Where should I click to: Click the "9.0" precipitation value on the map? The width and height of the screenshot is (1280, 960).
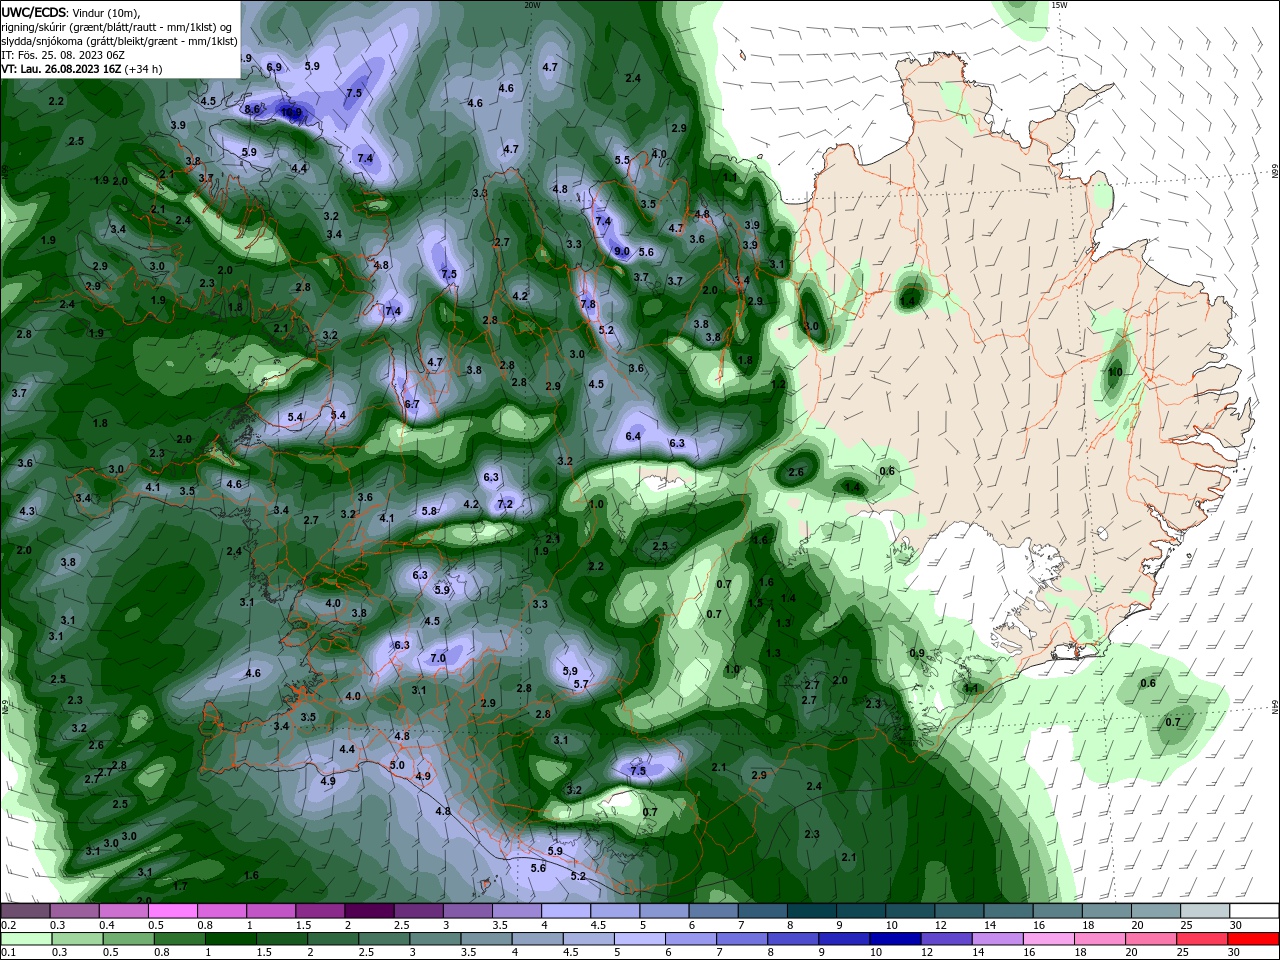click(x=621, y=252)
